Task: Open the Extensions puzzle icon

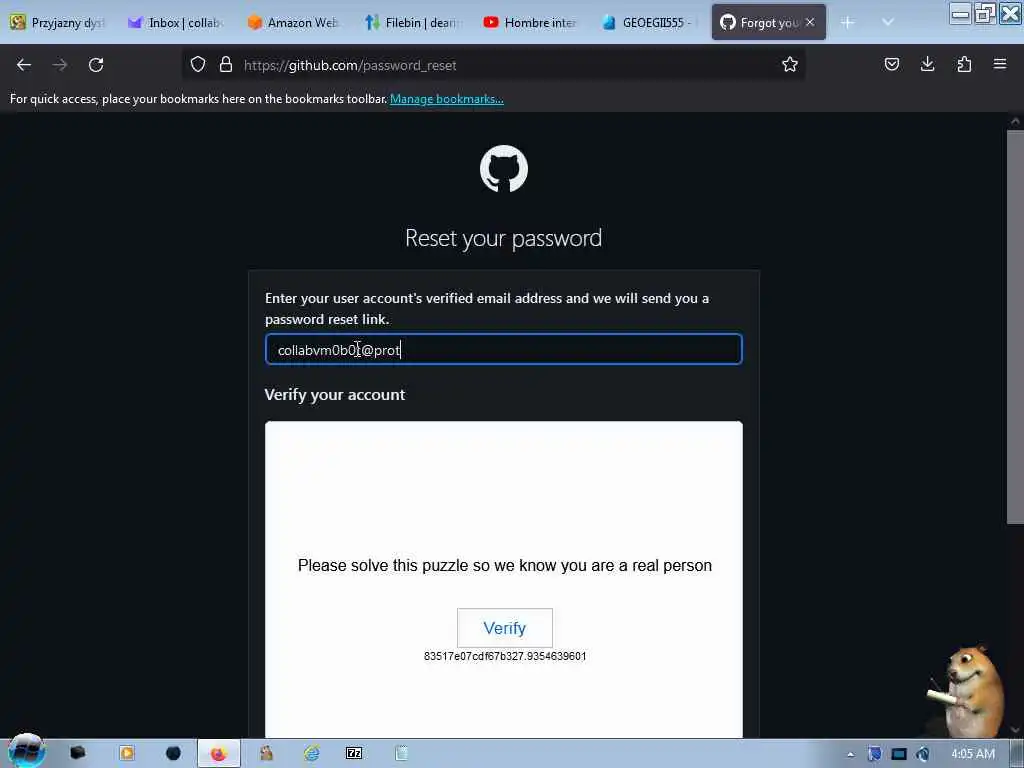Action: click(x=964, y=64)
